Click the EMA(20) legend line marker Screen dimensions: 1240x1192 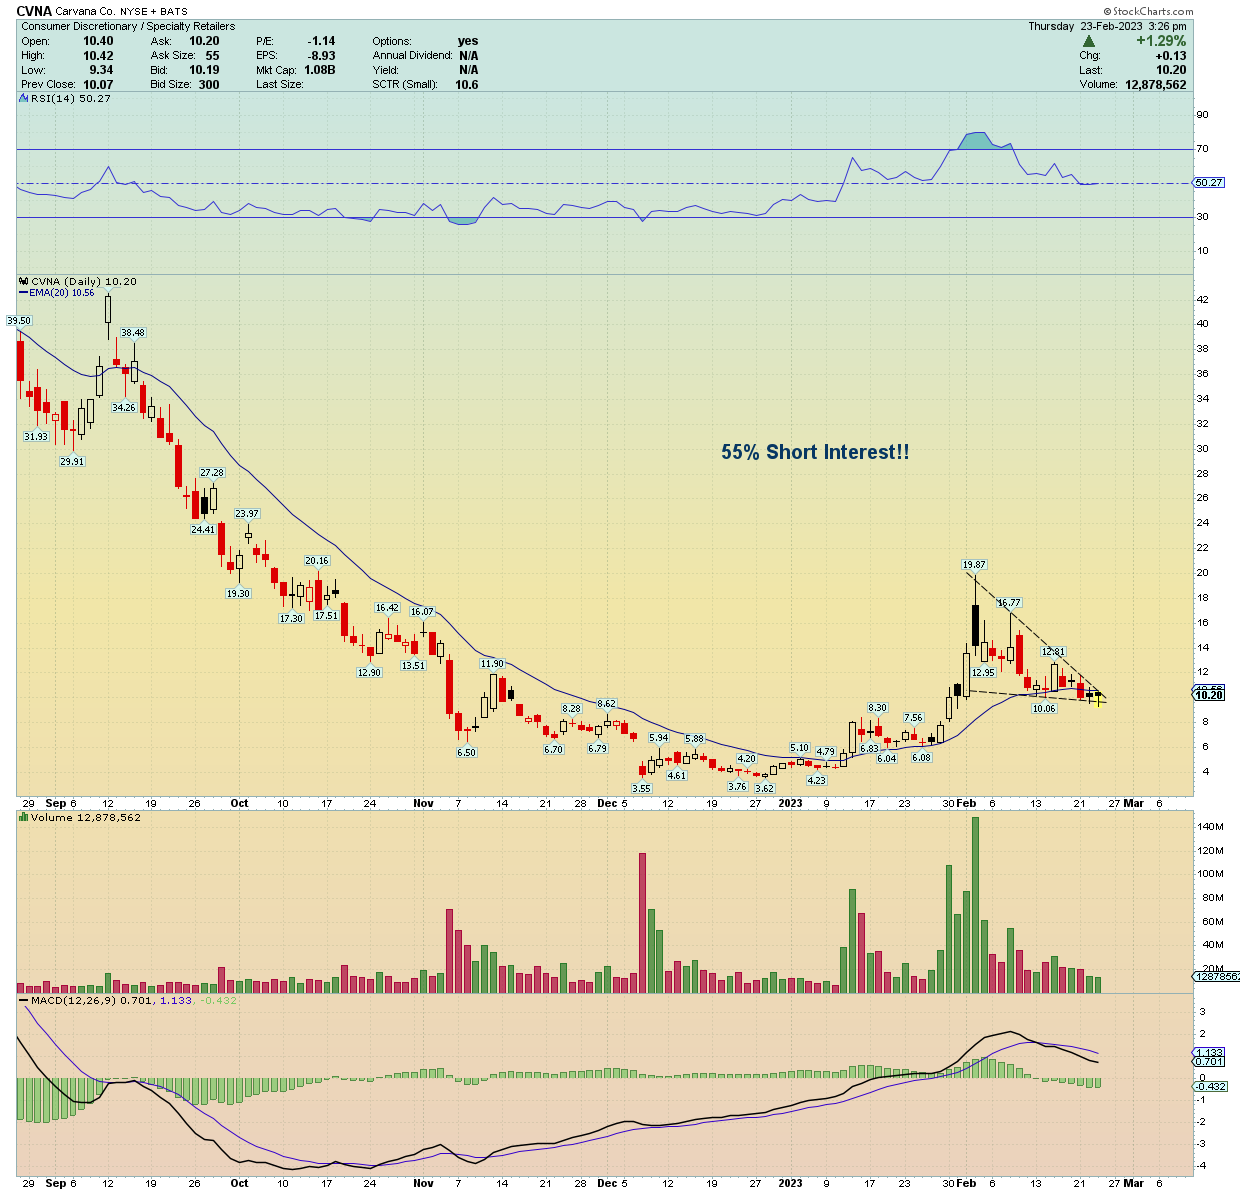pos(24,293)
